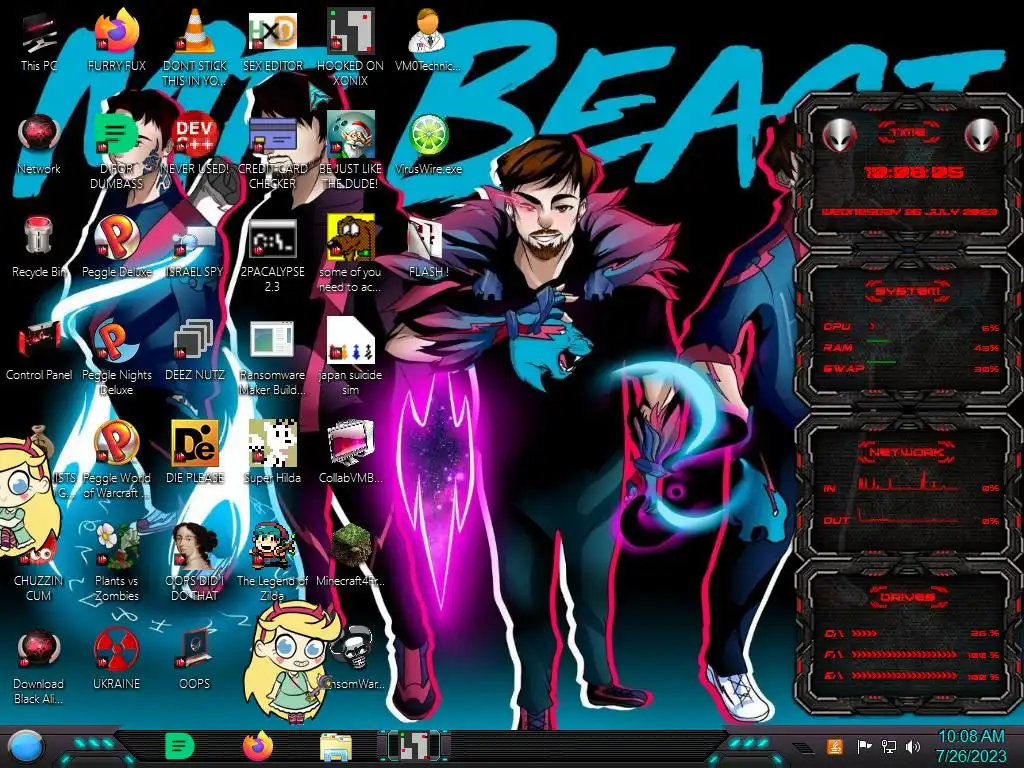Image resolution: width=1024 pixels, height=768 pixels.
Task: Select the japan suicide sim icon
Action: coord(351,358)
